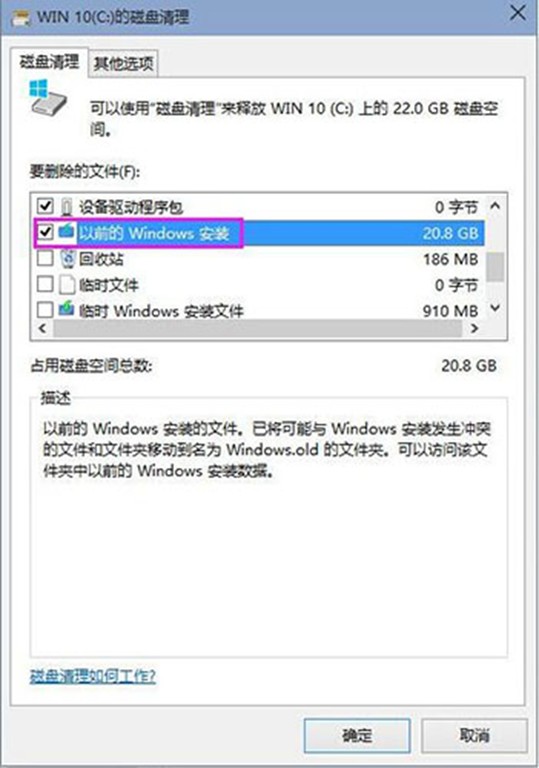Screen dimensions: 539x768
Task: Click the device driver package icon
Action: pyautogui.click(x=67, y=207)
